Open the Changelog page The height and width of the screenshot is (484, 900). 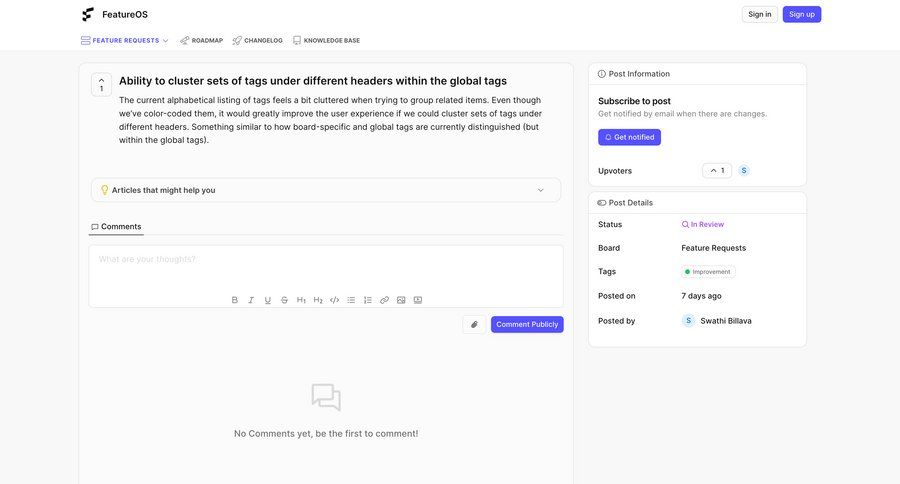[258, 40]
